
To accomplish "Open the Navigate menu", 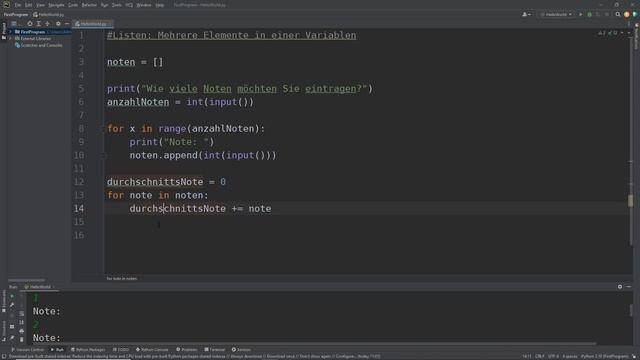I will (56, 5).
